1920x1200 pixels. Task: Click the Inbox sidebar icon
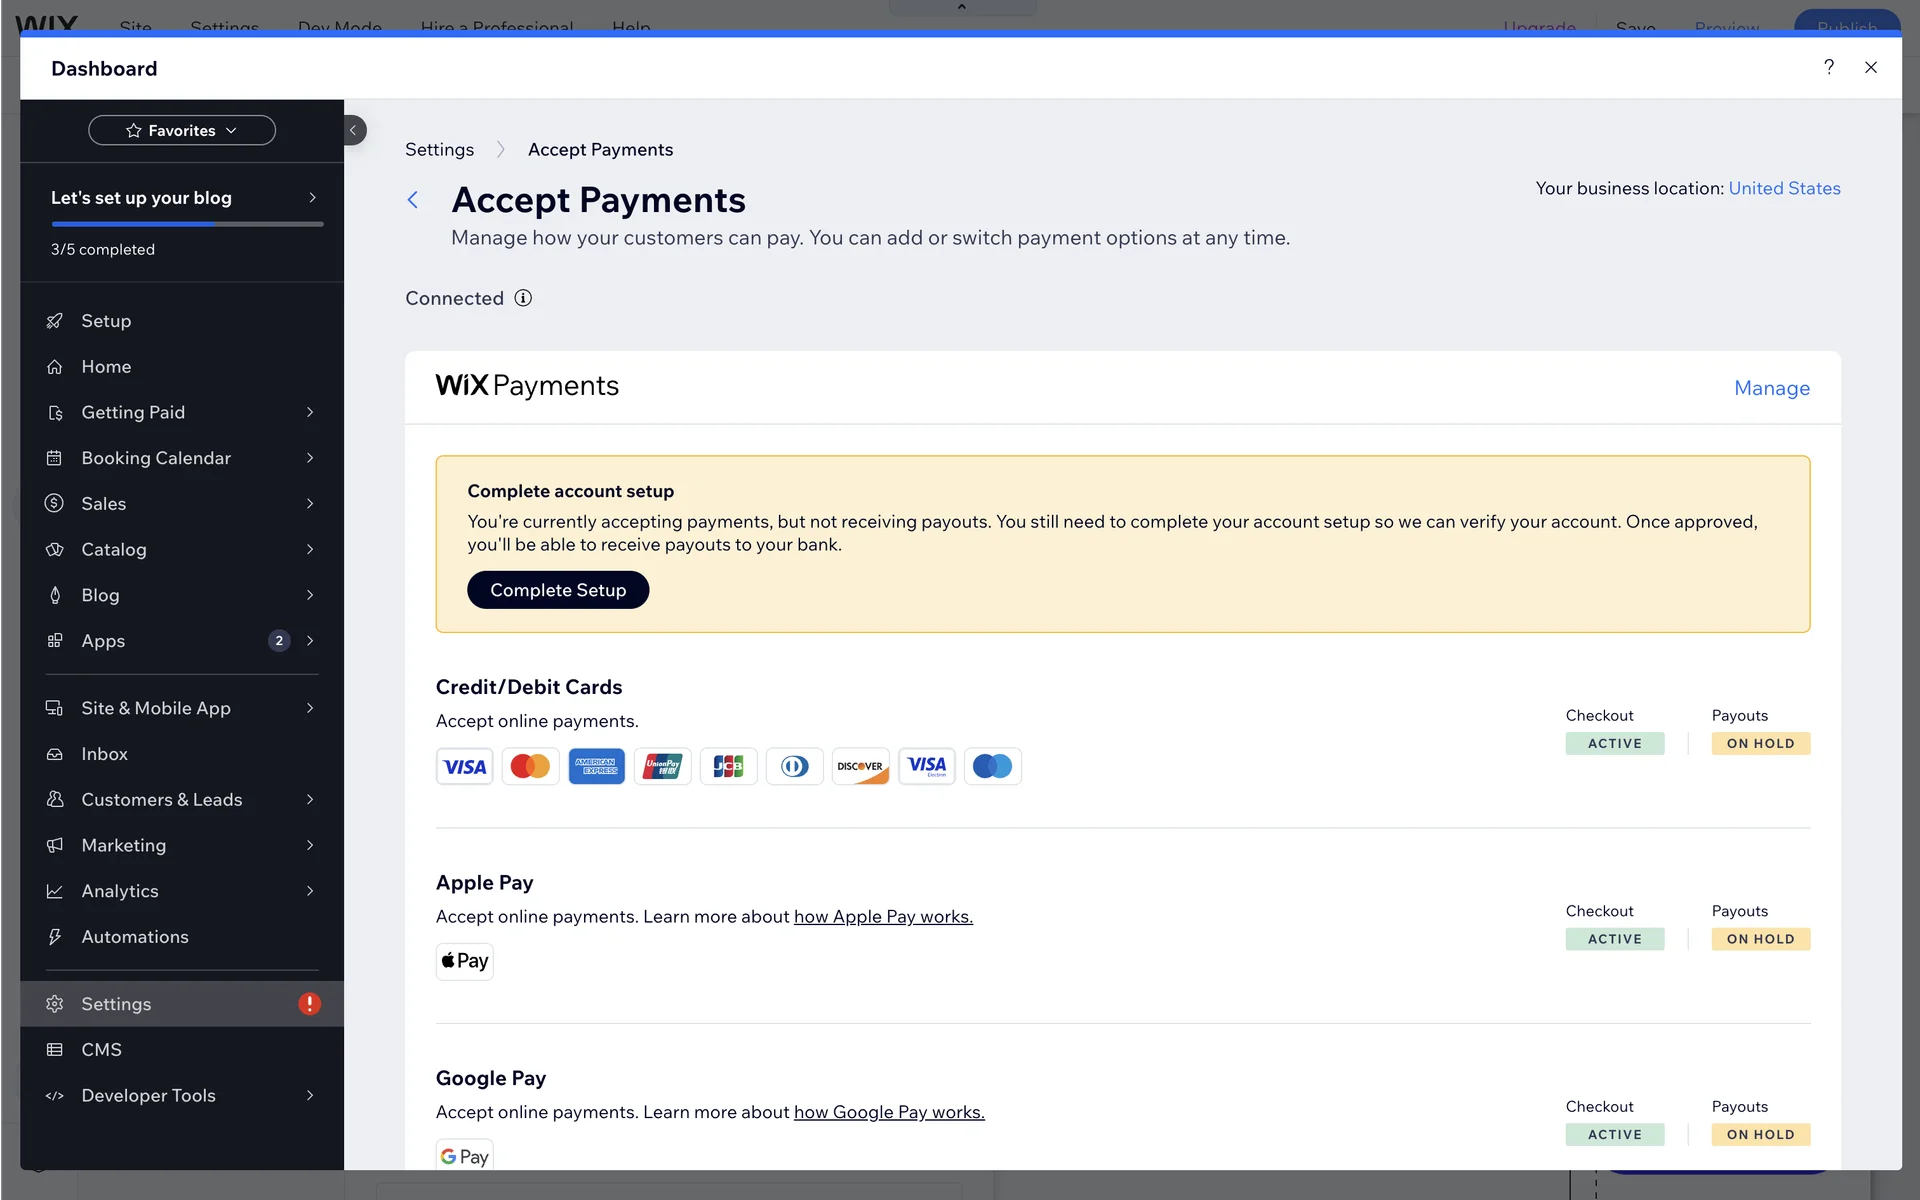(x=55, y=754)
